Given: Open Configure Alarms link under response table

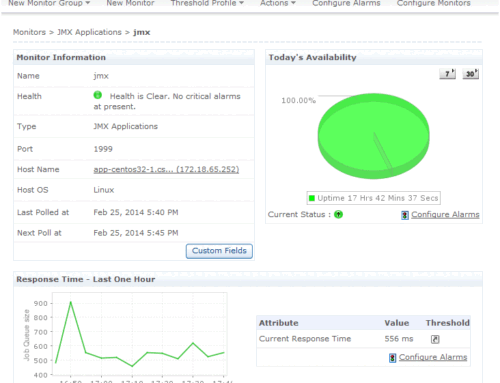Looking at the screenshot, I should point(433,357).
